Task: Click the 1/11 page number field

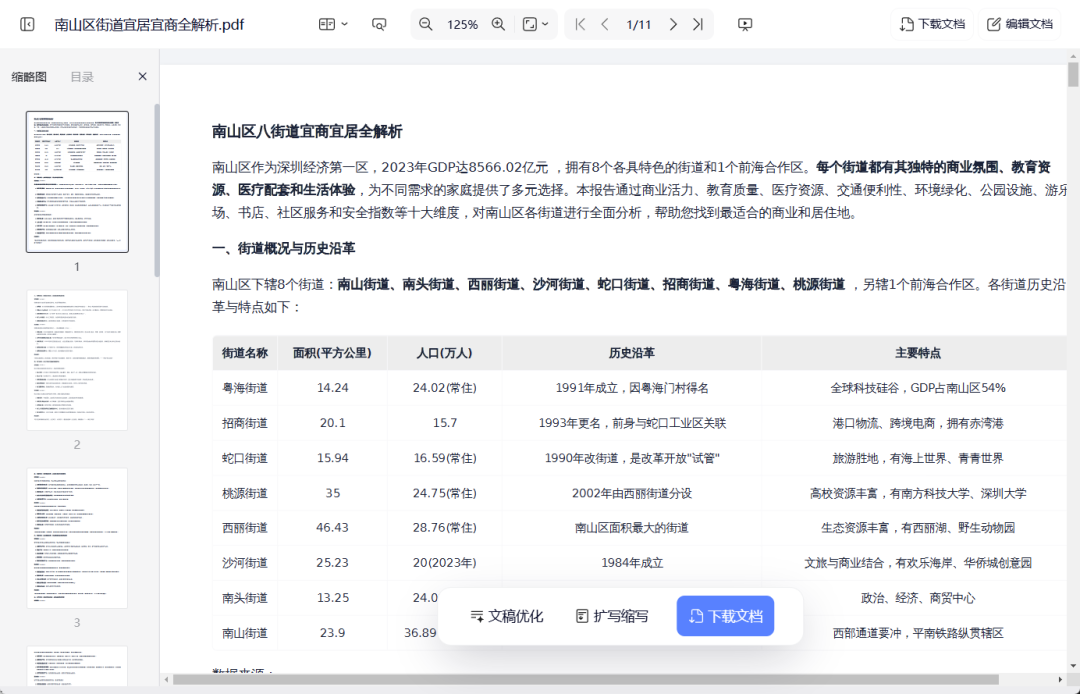Action: click(x=638, y=24)
